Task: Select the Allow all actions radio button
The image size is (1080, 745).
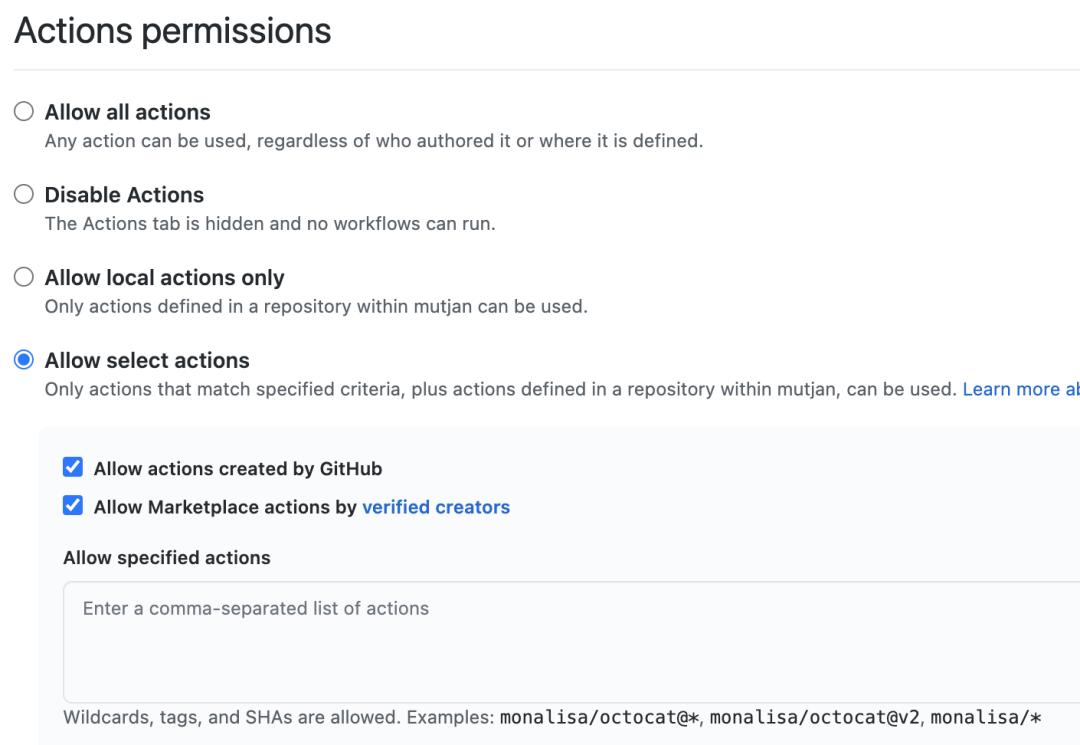Action: (24, 112)
